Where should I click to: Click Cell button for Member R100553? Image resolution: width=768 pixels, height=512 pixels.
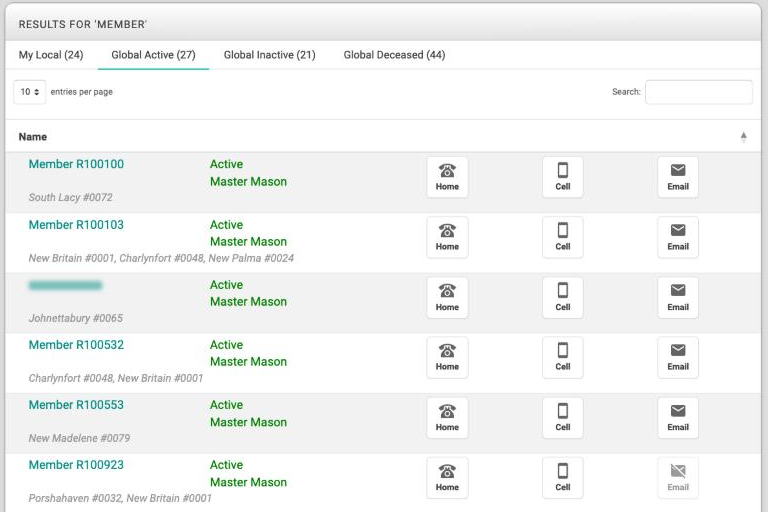coord(562,417)
